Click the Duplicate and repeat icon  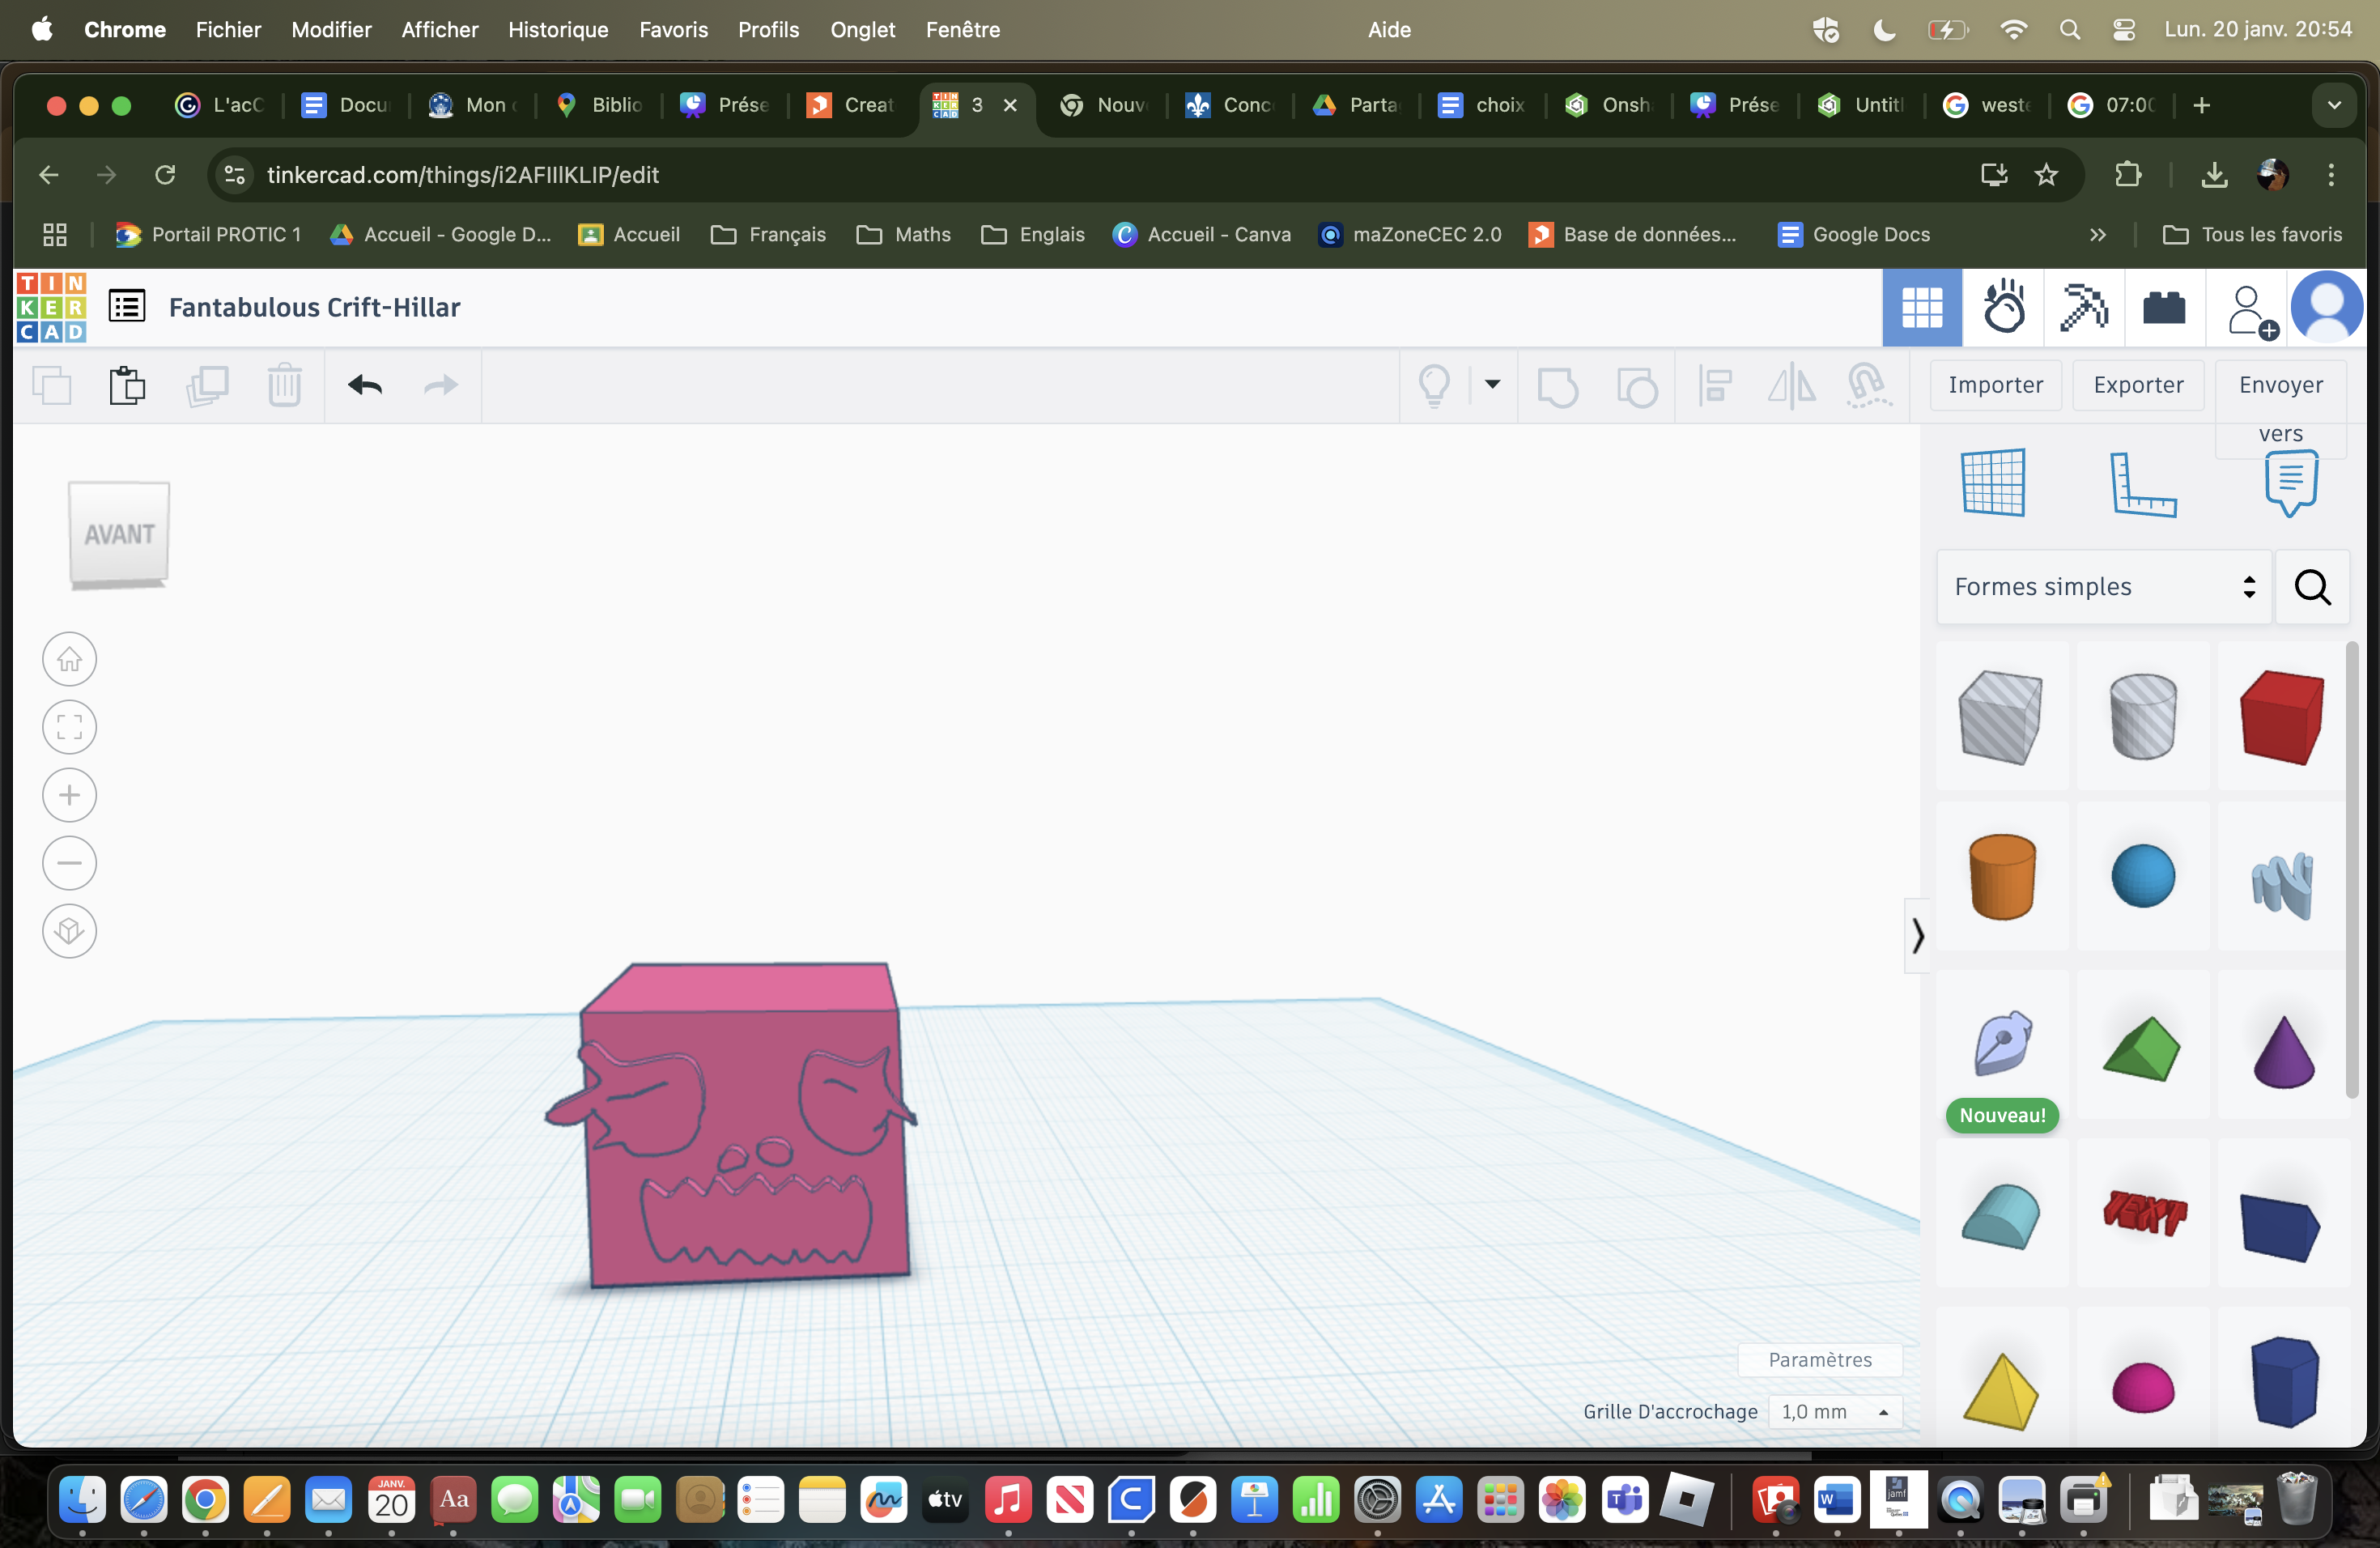click(207, 385)
